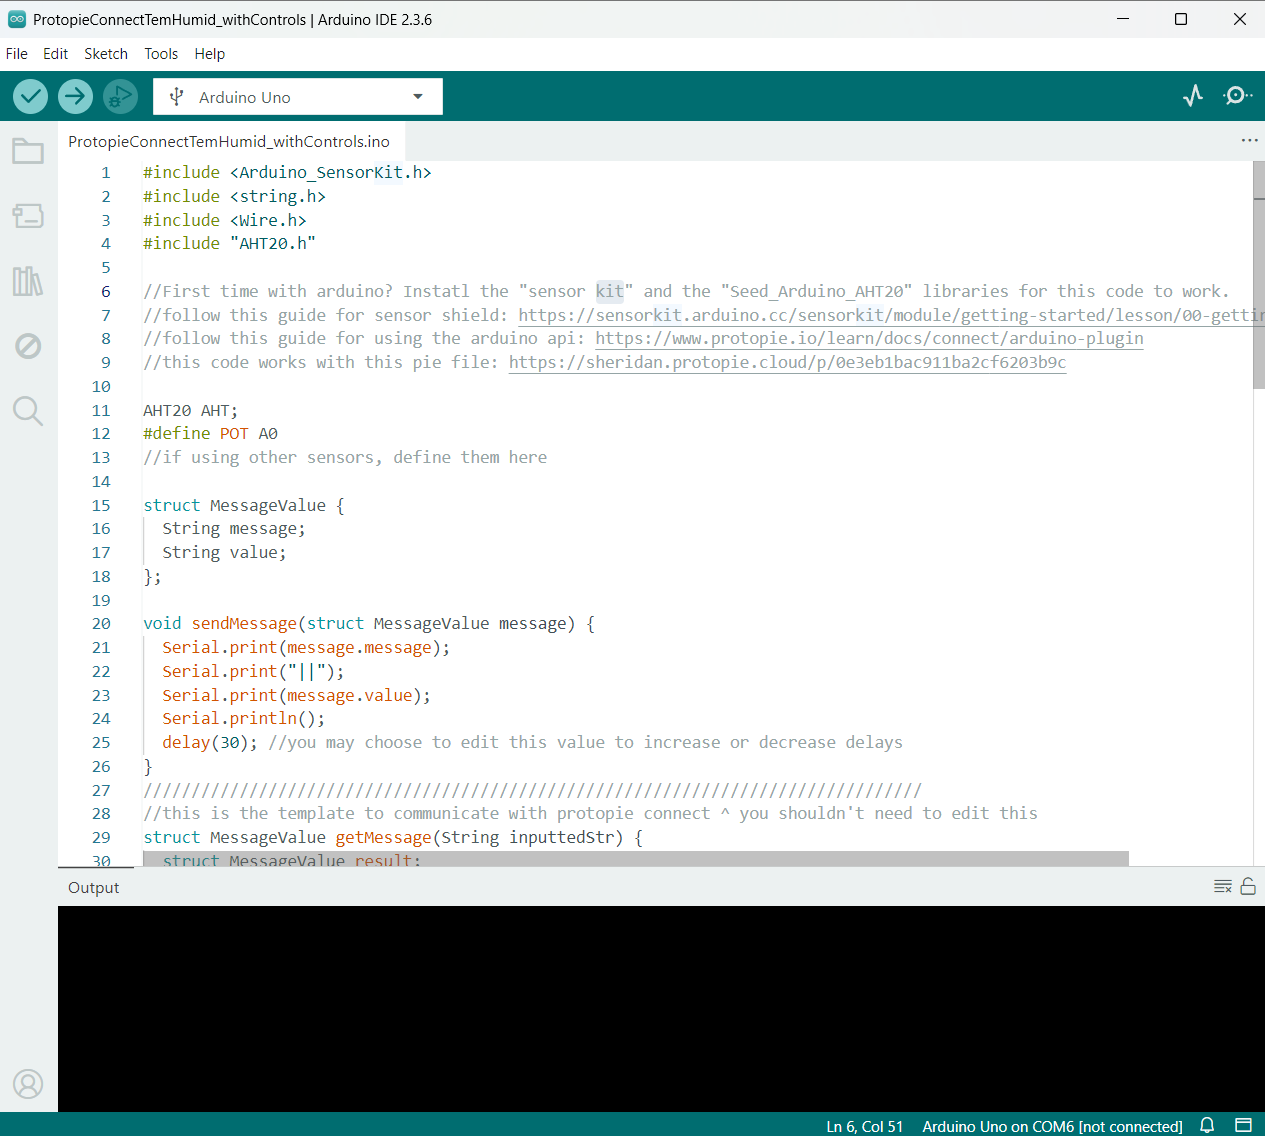The image size is (1265, 1136).
Task: Open the Search sidebar panel
Action: pos(28,411)
